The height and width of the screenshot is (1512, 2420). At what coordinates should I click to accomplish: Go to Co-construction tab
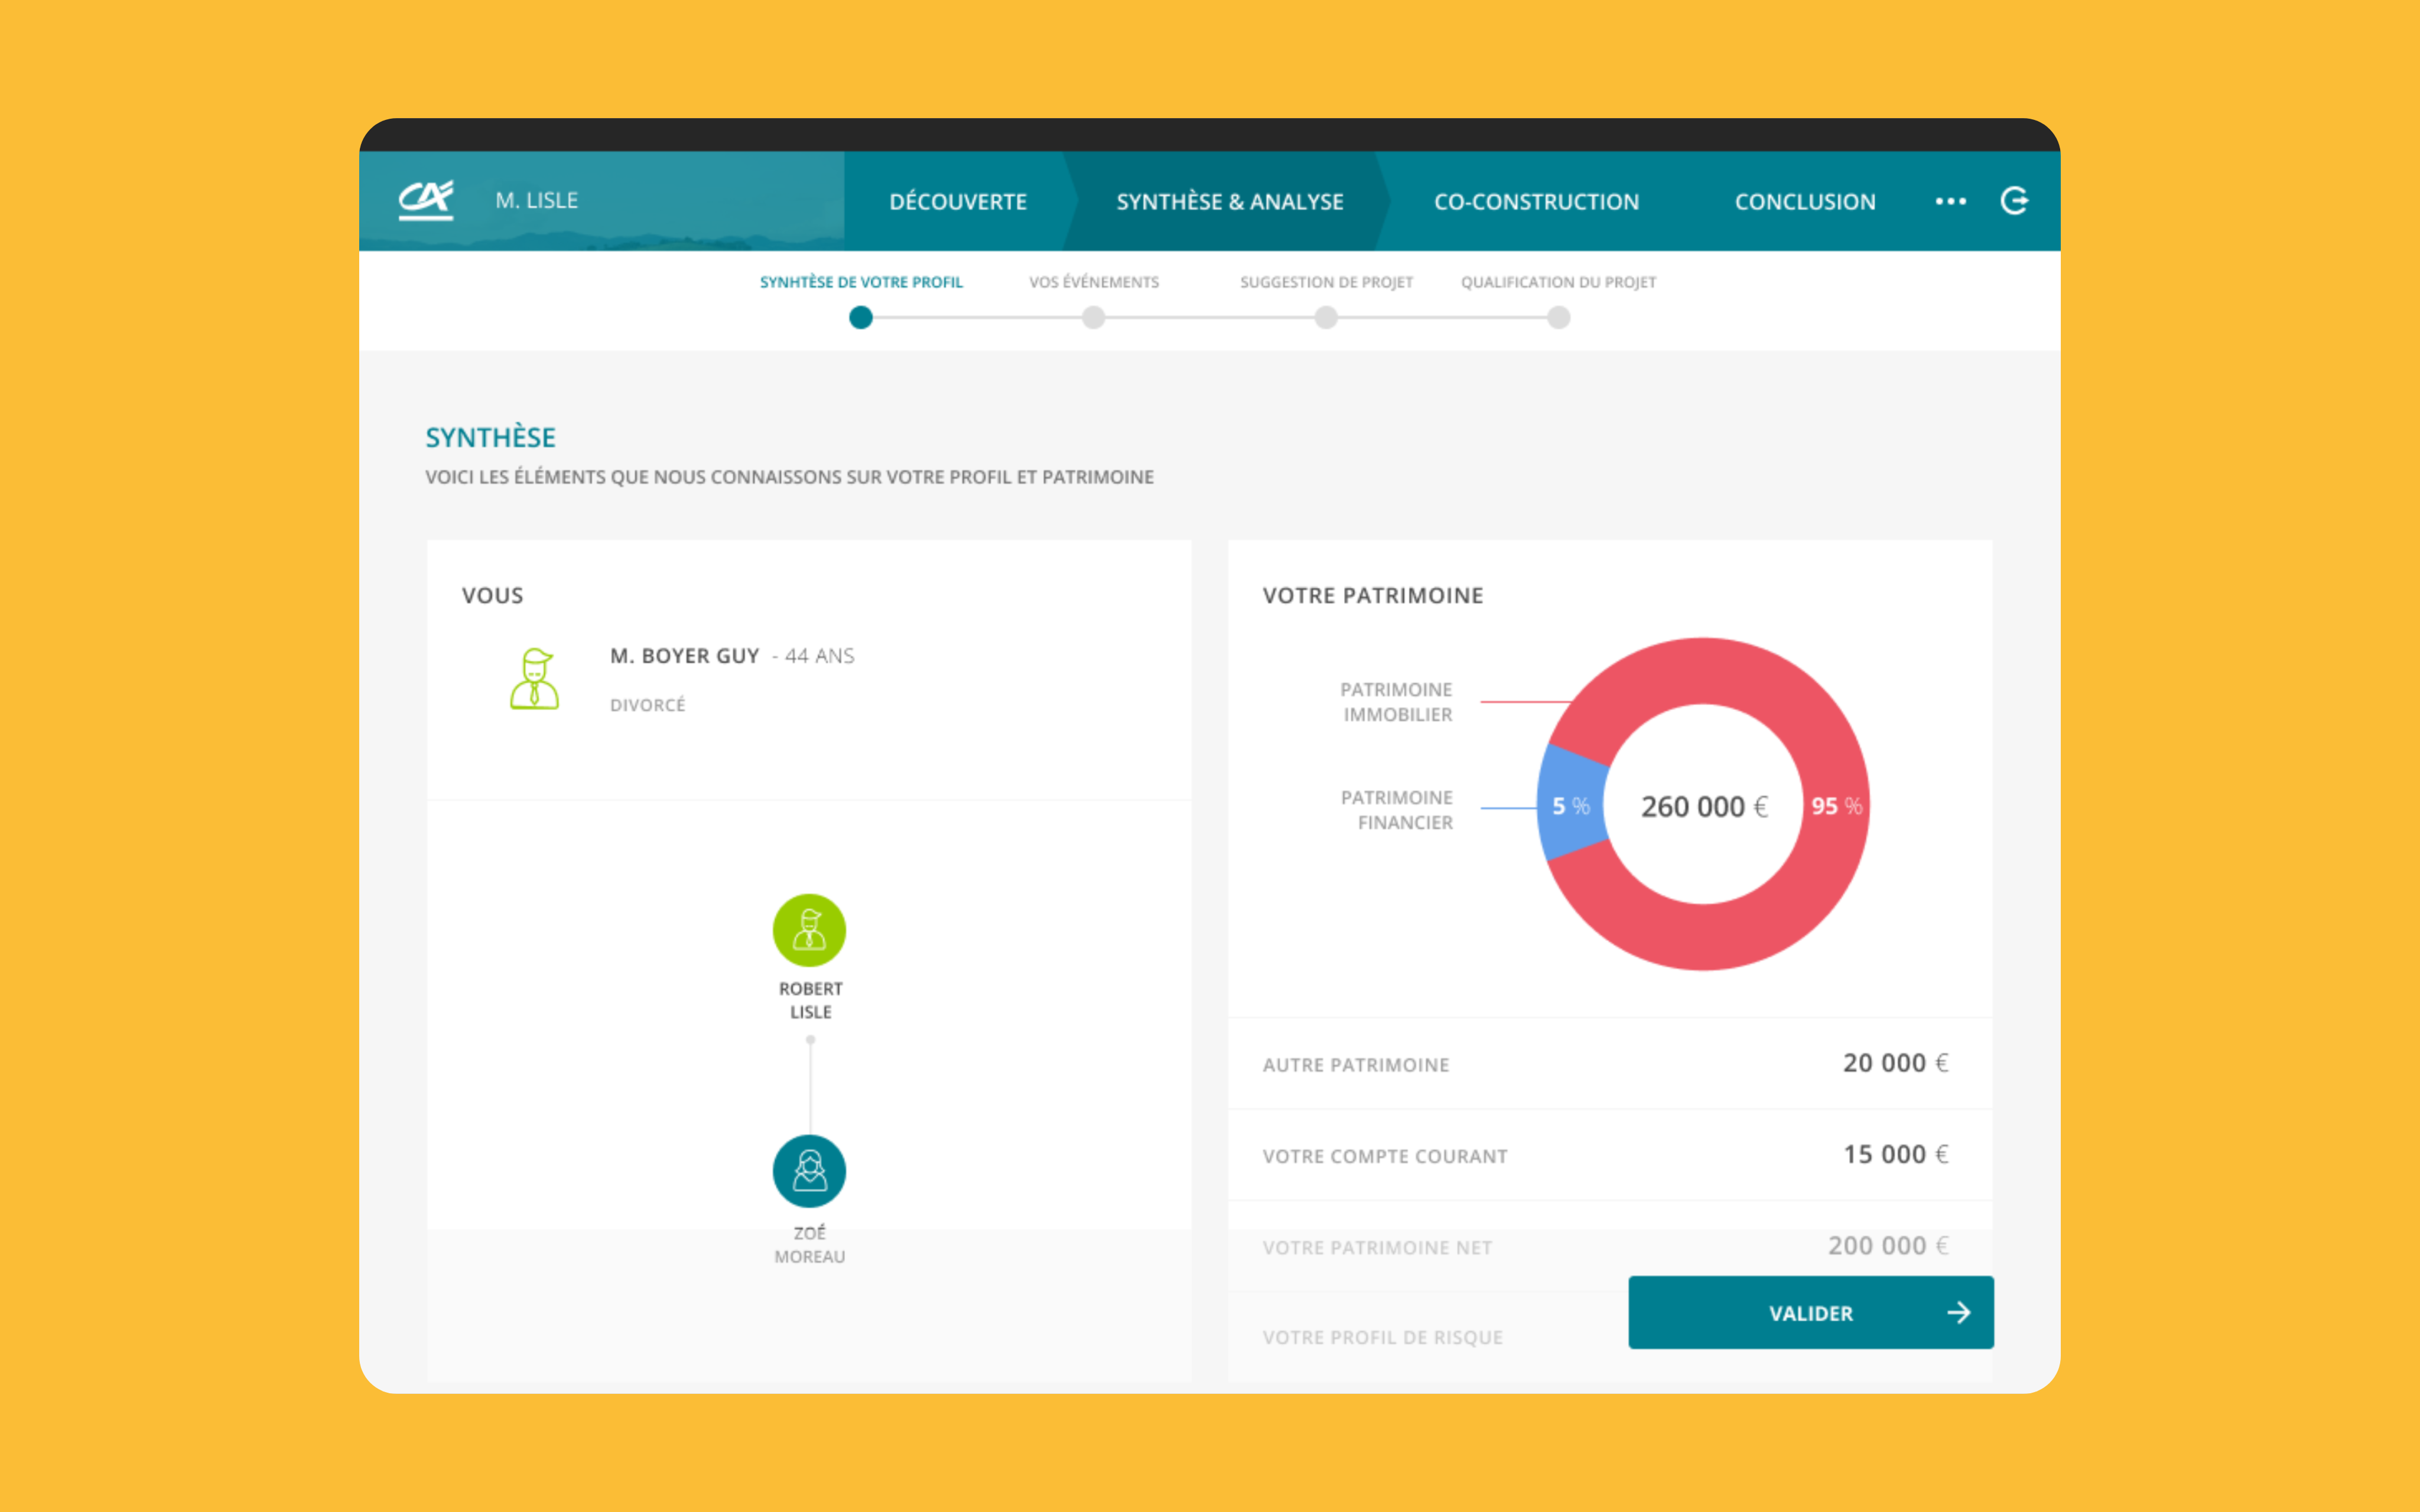(1536, 201)
